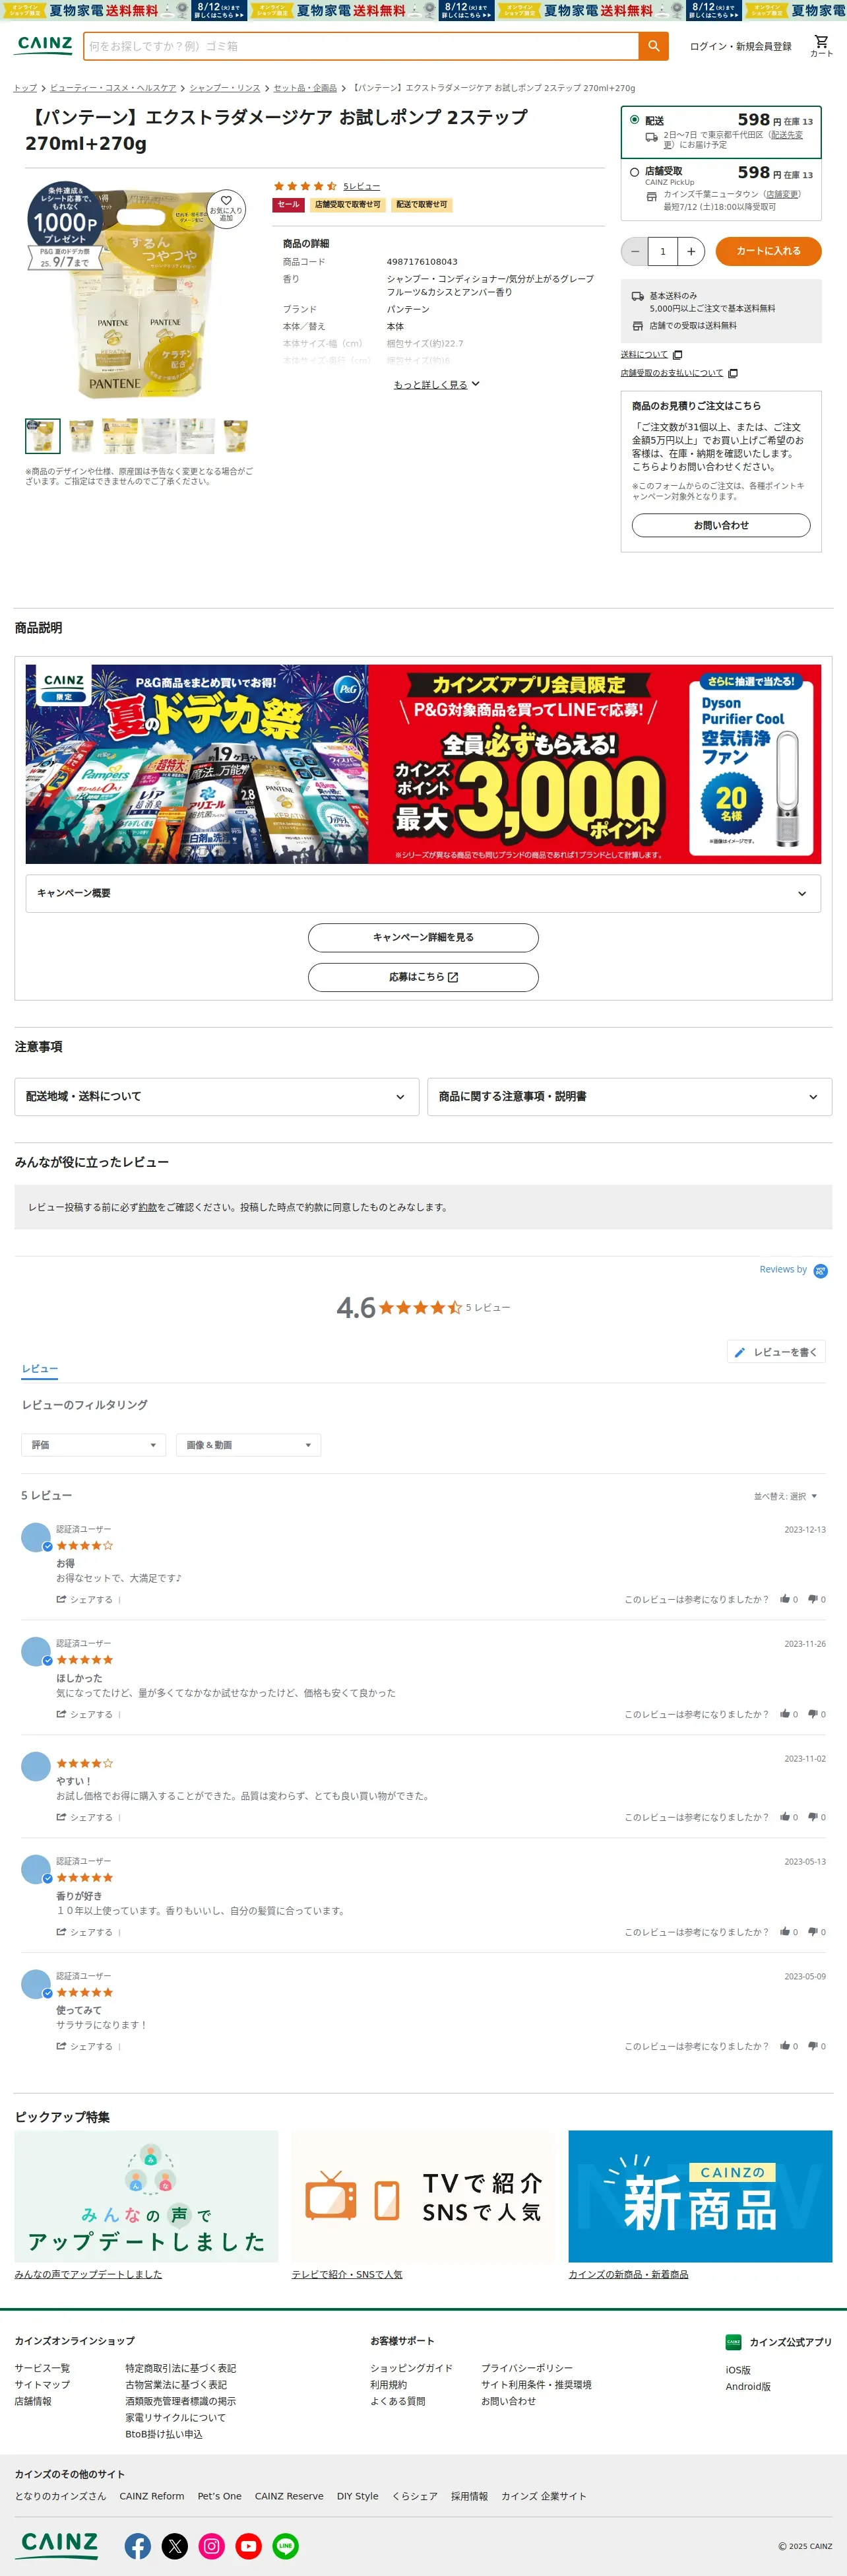
Task: Click ビューティー・コスメ・ヘルスケア breadcrumb
Action: [113, 88]
